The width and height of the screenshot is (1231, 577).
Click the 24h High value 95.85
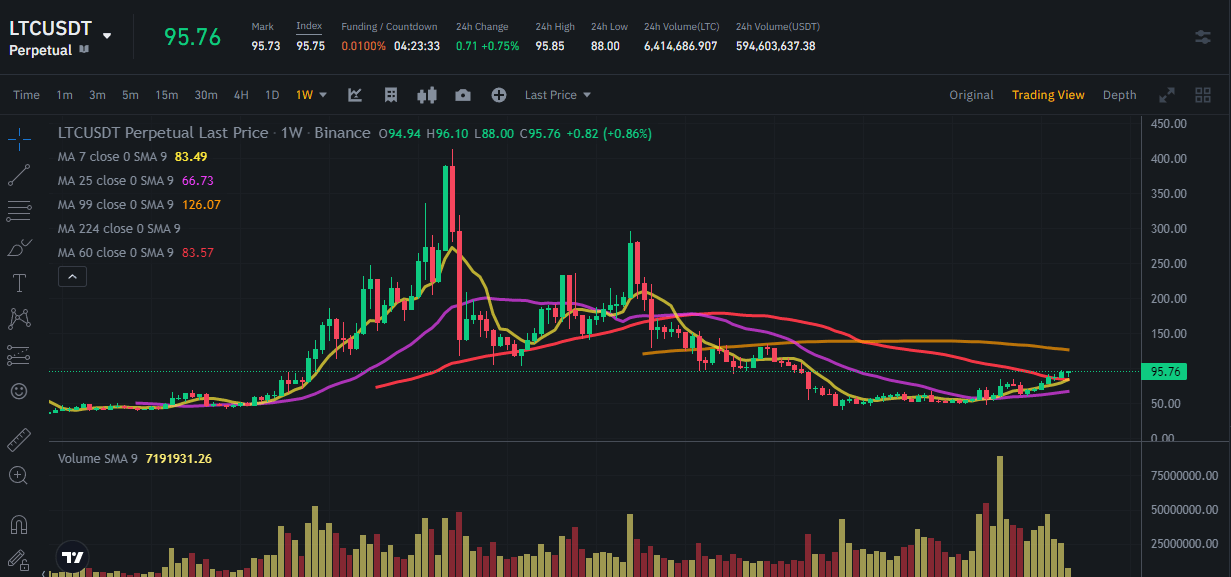pos(549,46)
